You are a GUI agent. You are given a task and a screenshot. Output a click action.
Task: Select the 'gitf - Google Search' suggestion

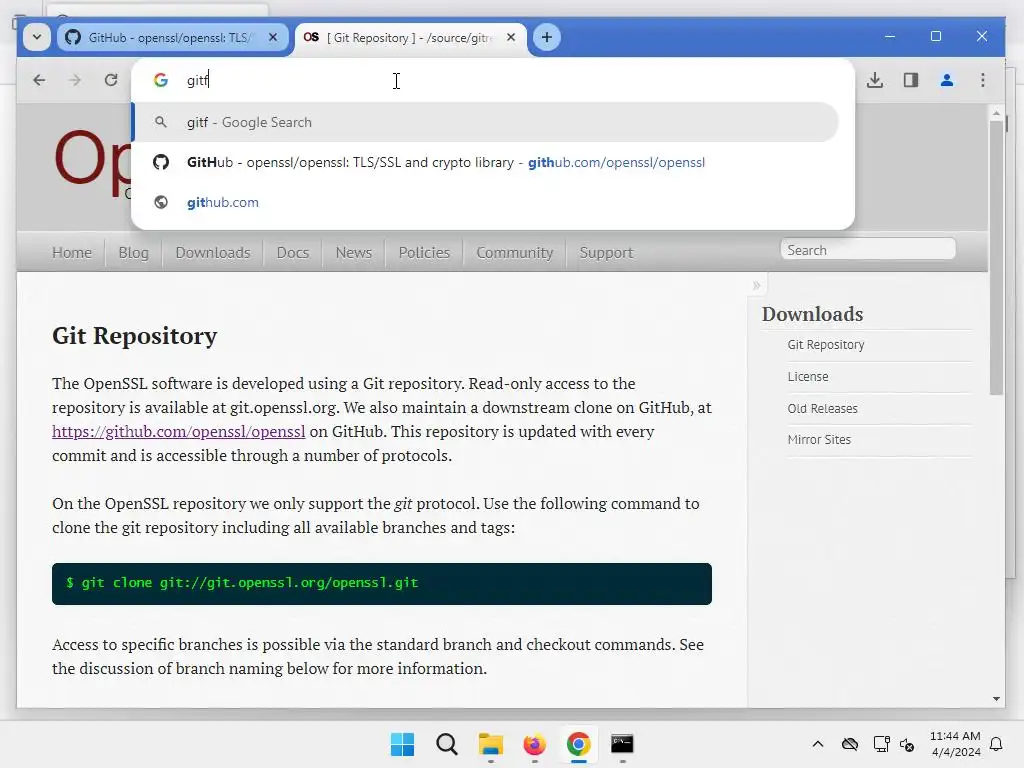[486, 122]
